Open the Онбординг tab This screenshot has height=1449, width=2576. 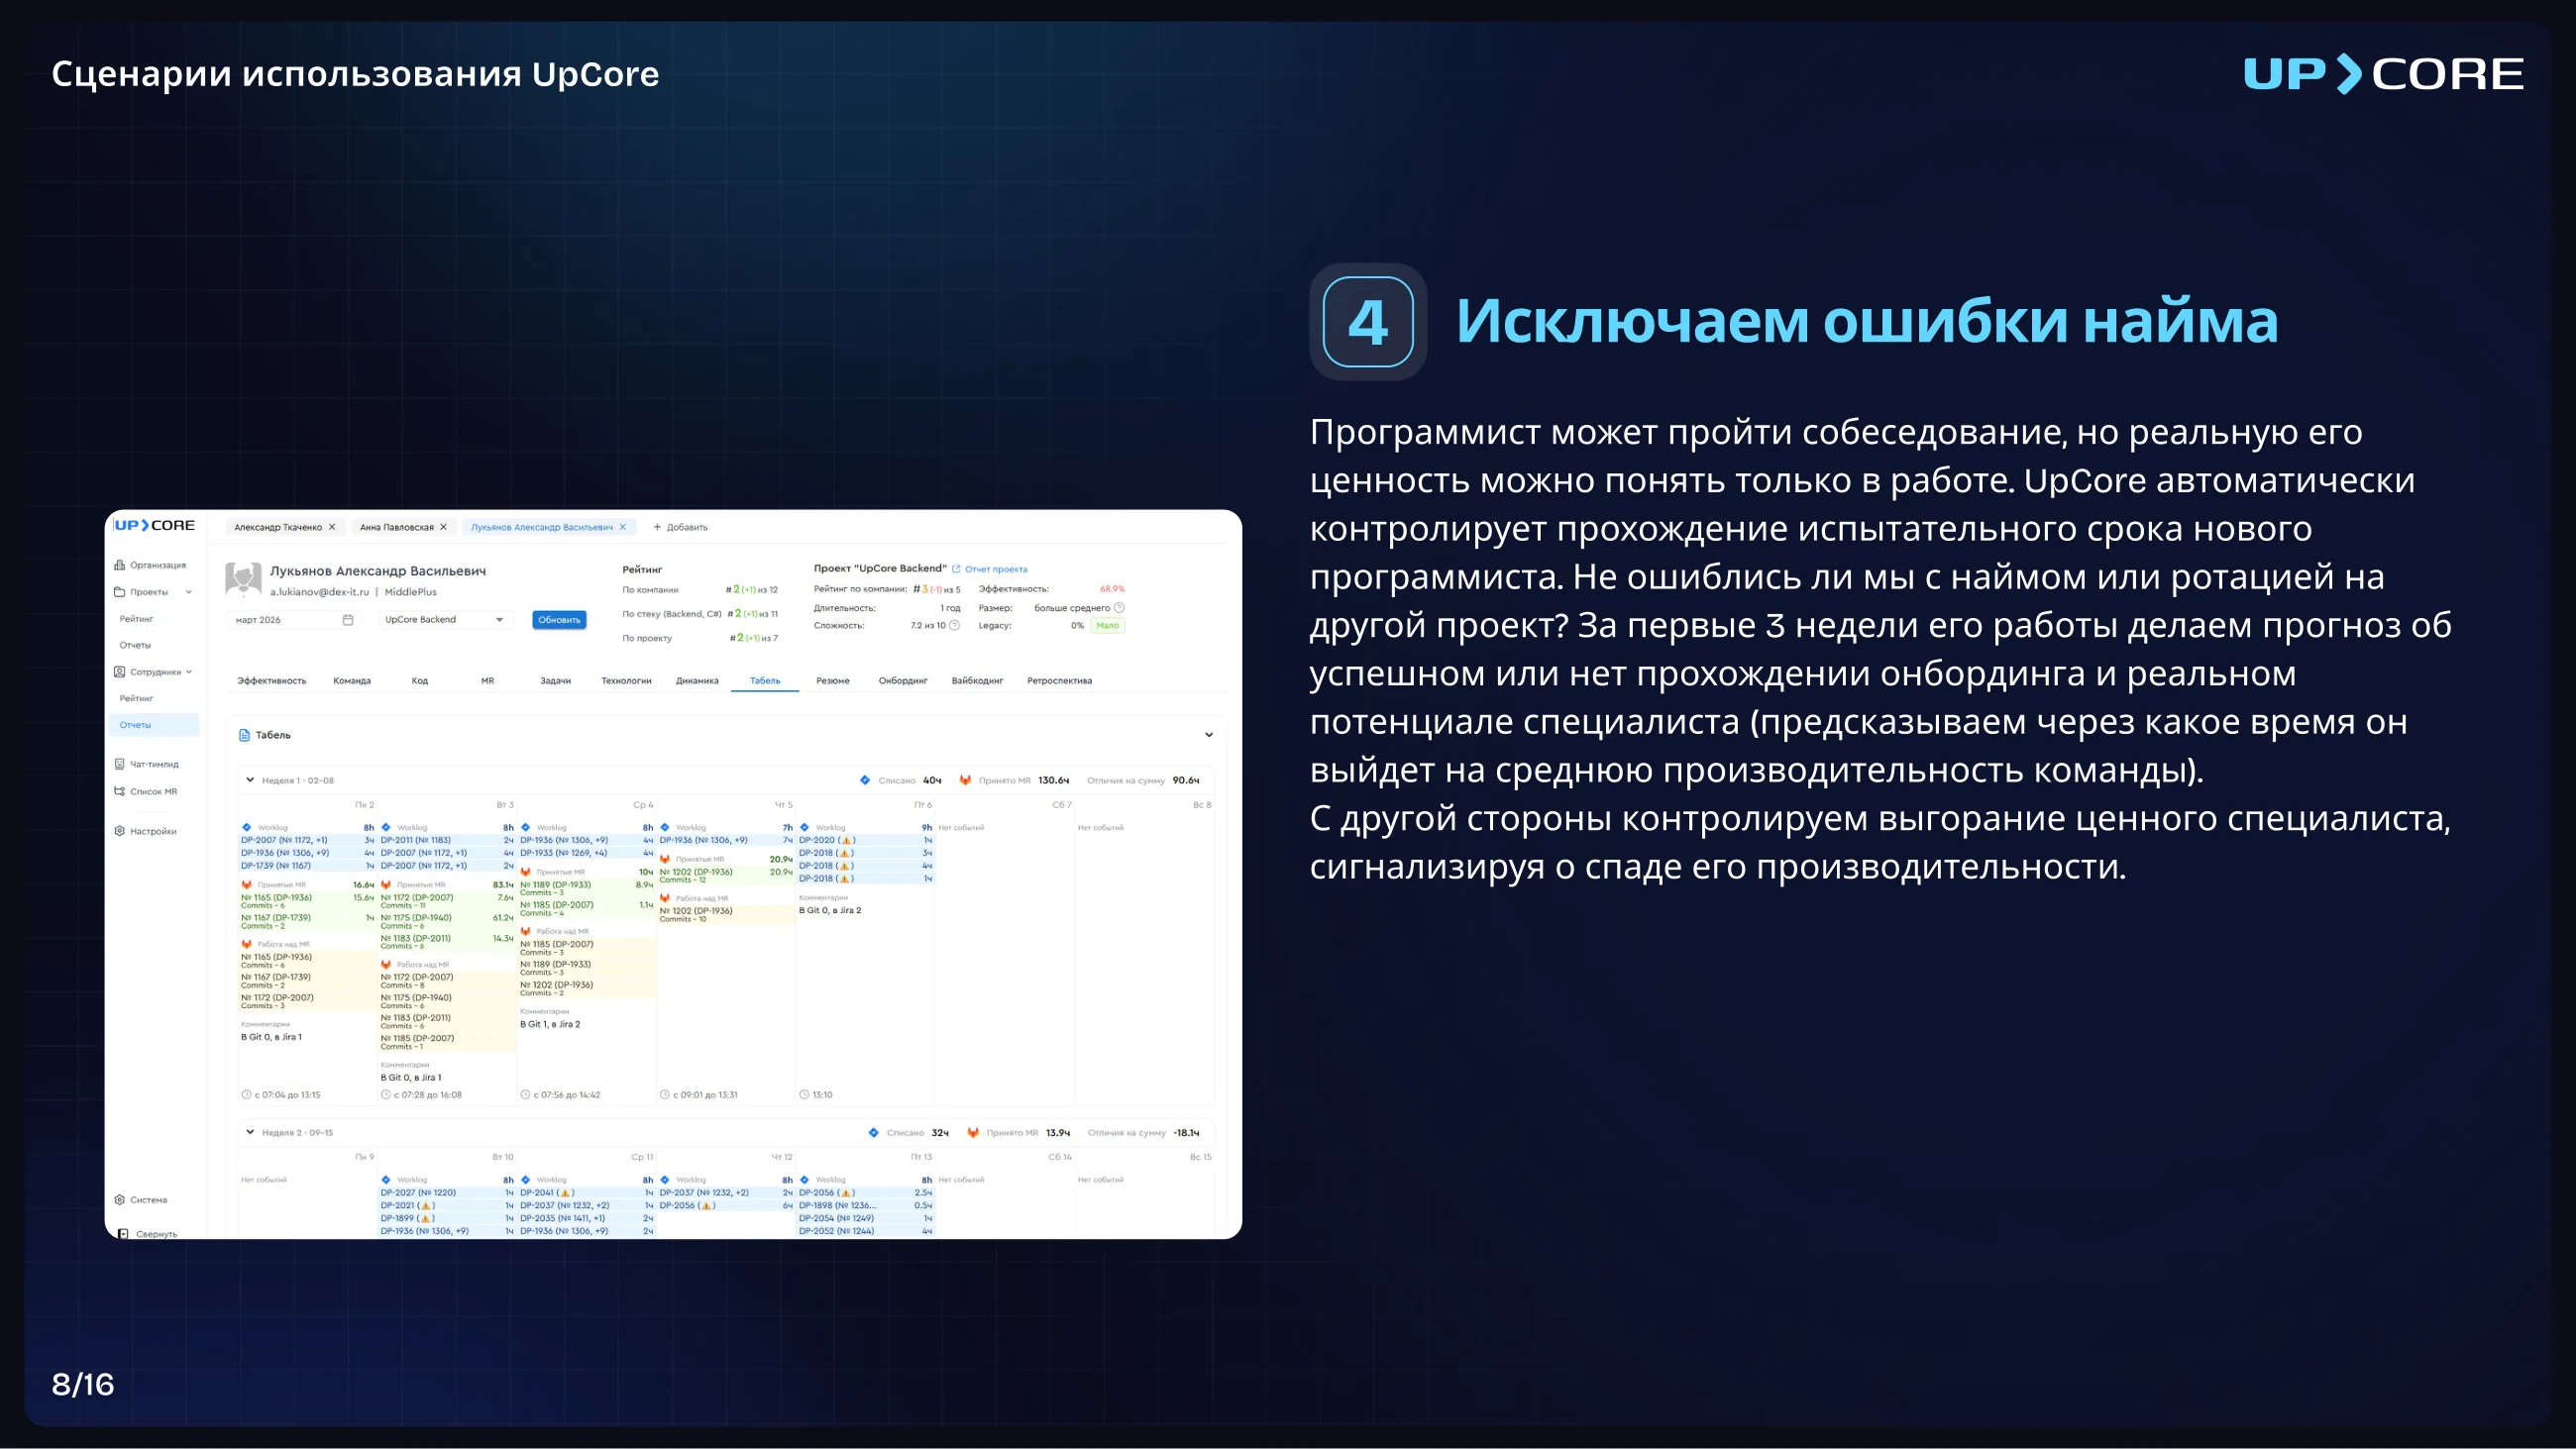(903, 681)
